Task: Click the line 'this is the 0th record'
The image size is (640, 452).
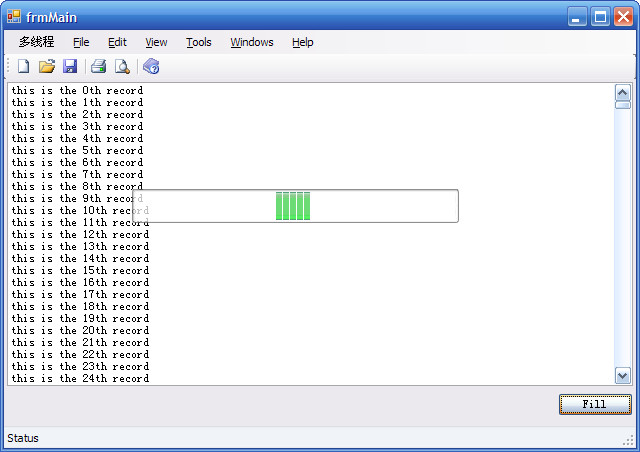Action: click(x=77, y=90)
